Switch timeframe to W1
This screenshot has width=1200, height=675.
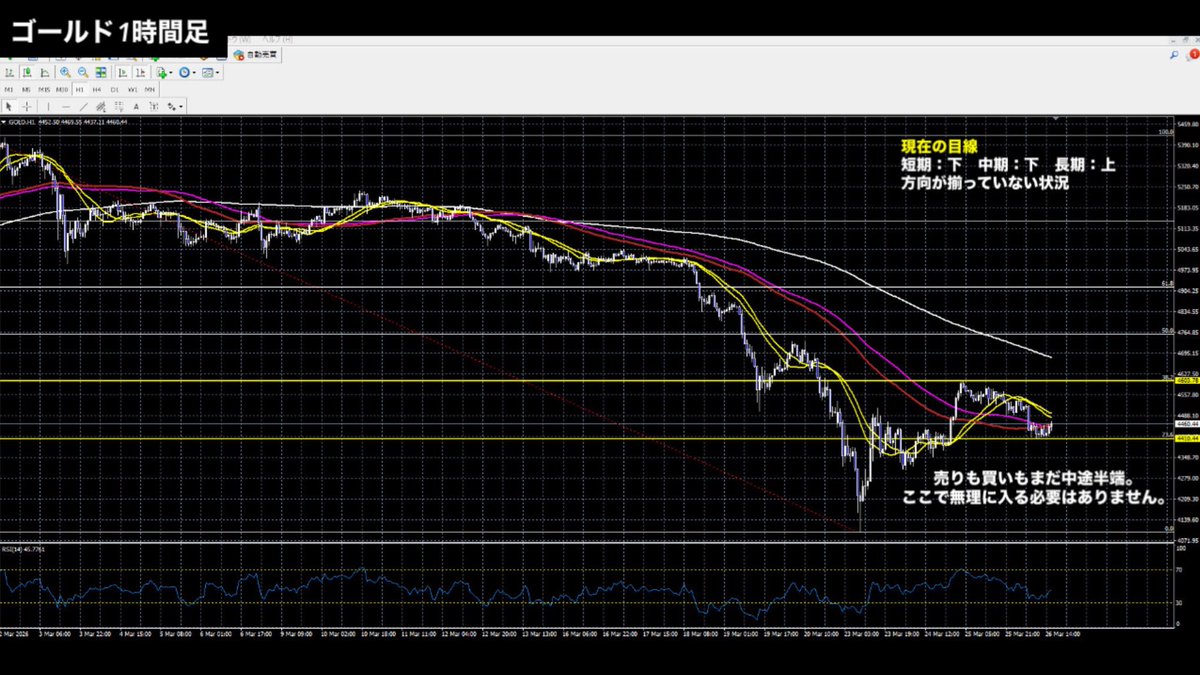[x=132, y=89]
